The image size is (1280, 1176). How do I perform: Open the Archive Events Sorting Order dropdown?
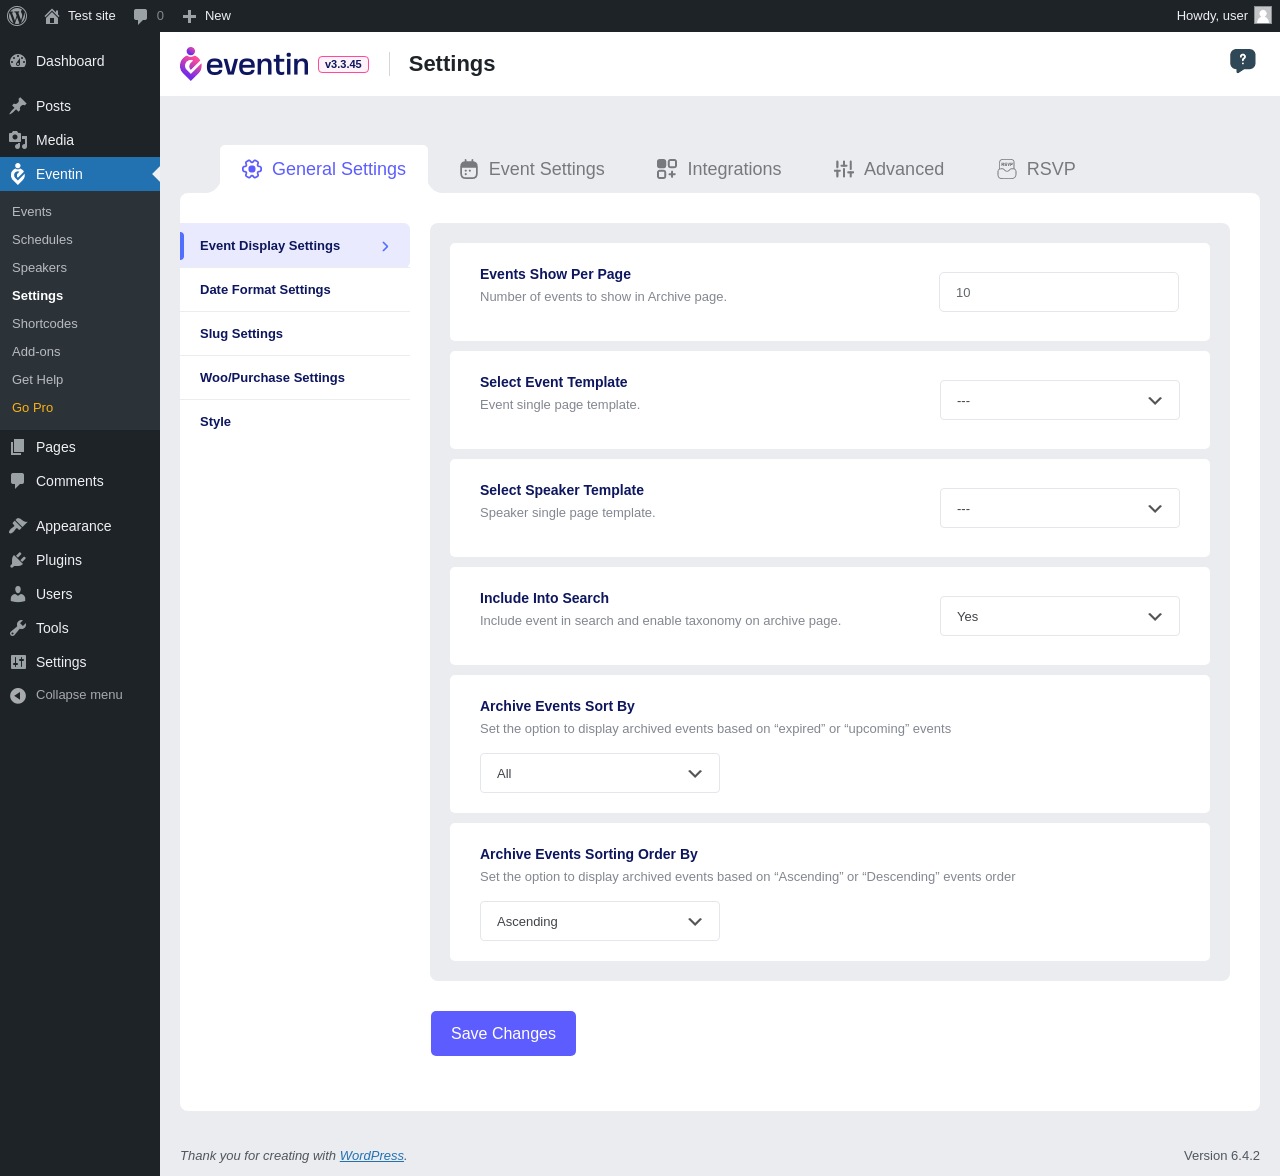point(600,921)
